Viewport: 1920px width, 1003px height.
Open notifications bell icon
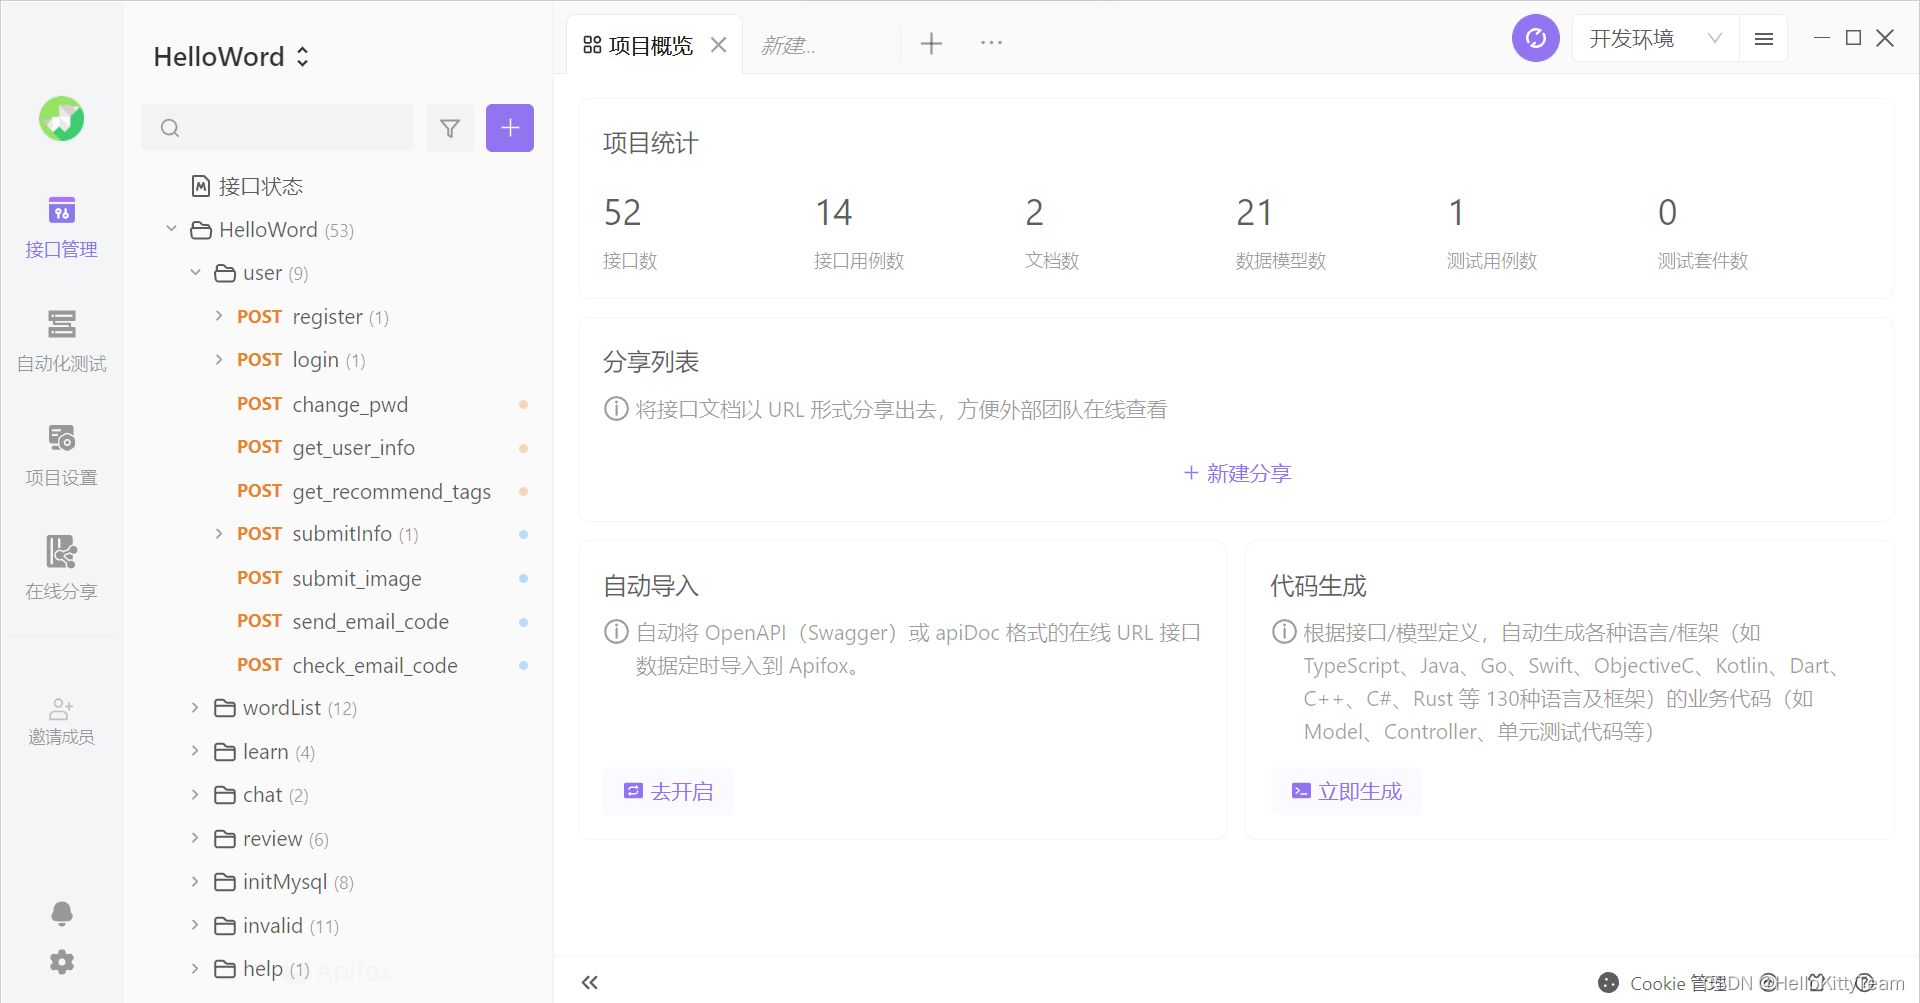click(62, 913)
